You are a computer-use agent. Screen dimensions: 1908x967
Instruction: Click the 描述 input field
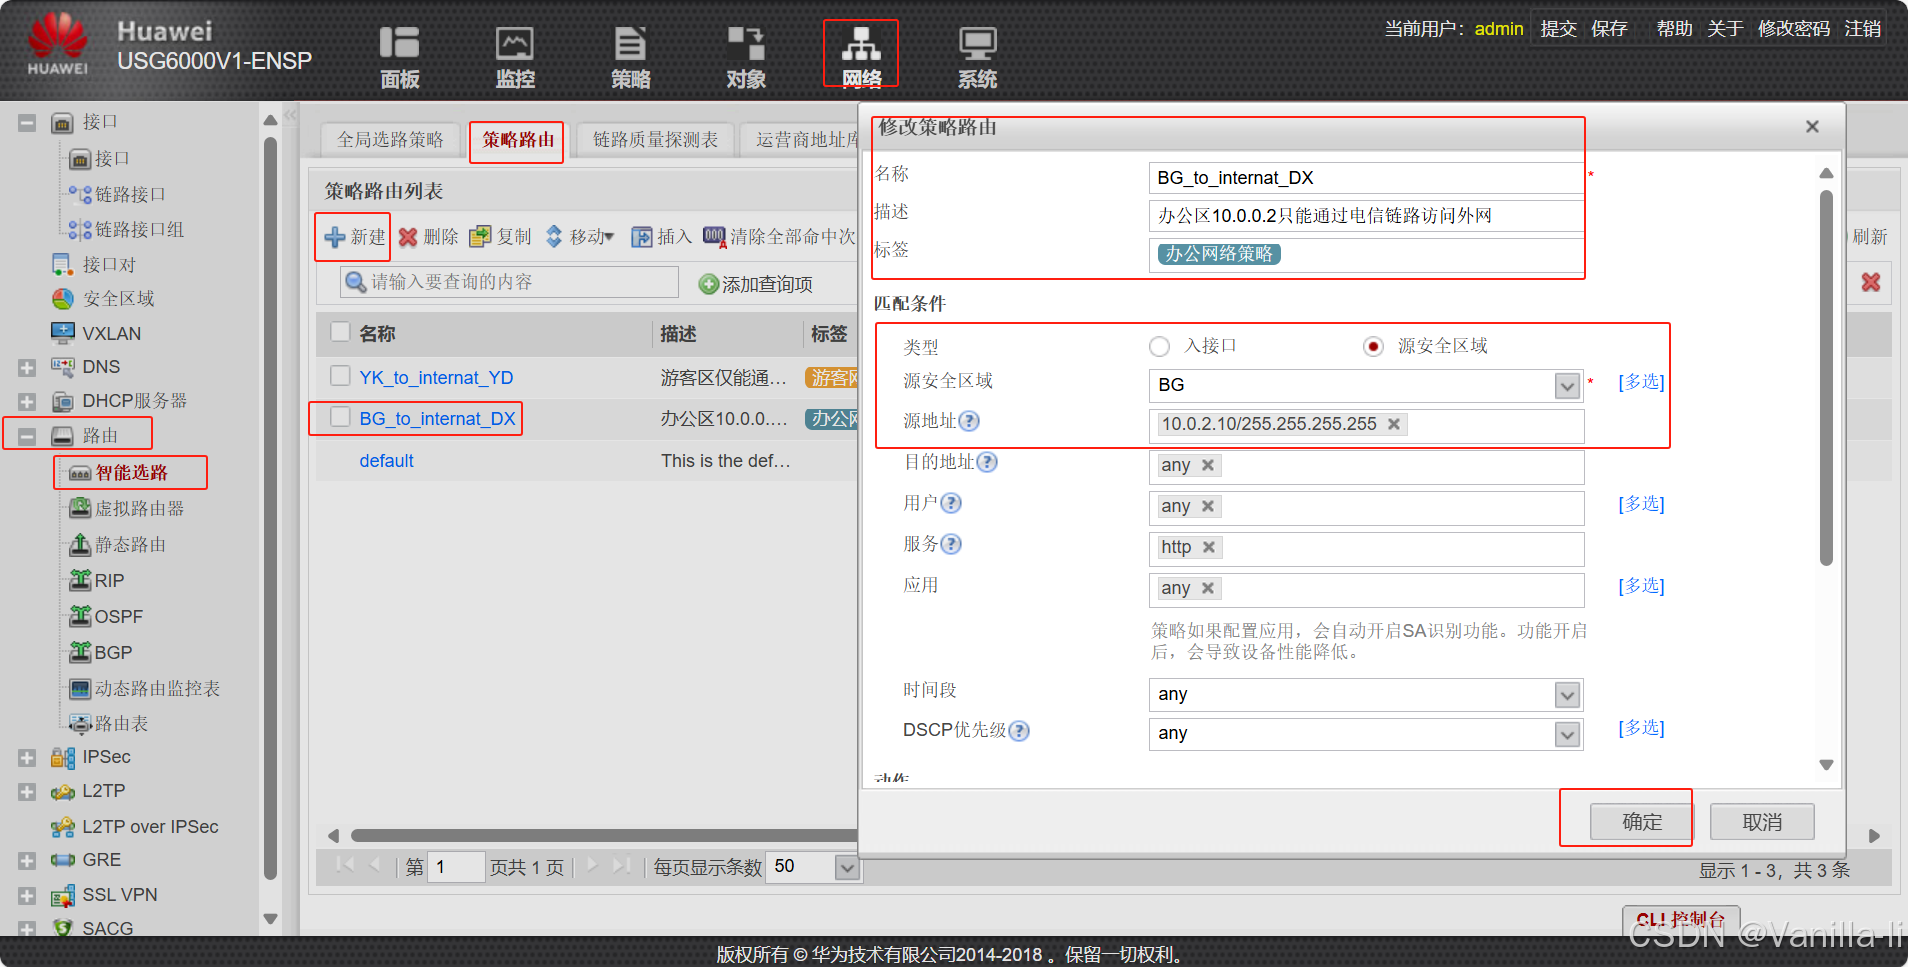click(x=1366, y=216)
